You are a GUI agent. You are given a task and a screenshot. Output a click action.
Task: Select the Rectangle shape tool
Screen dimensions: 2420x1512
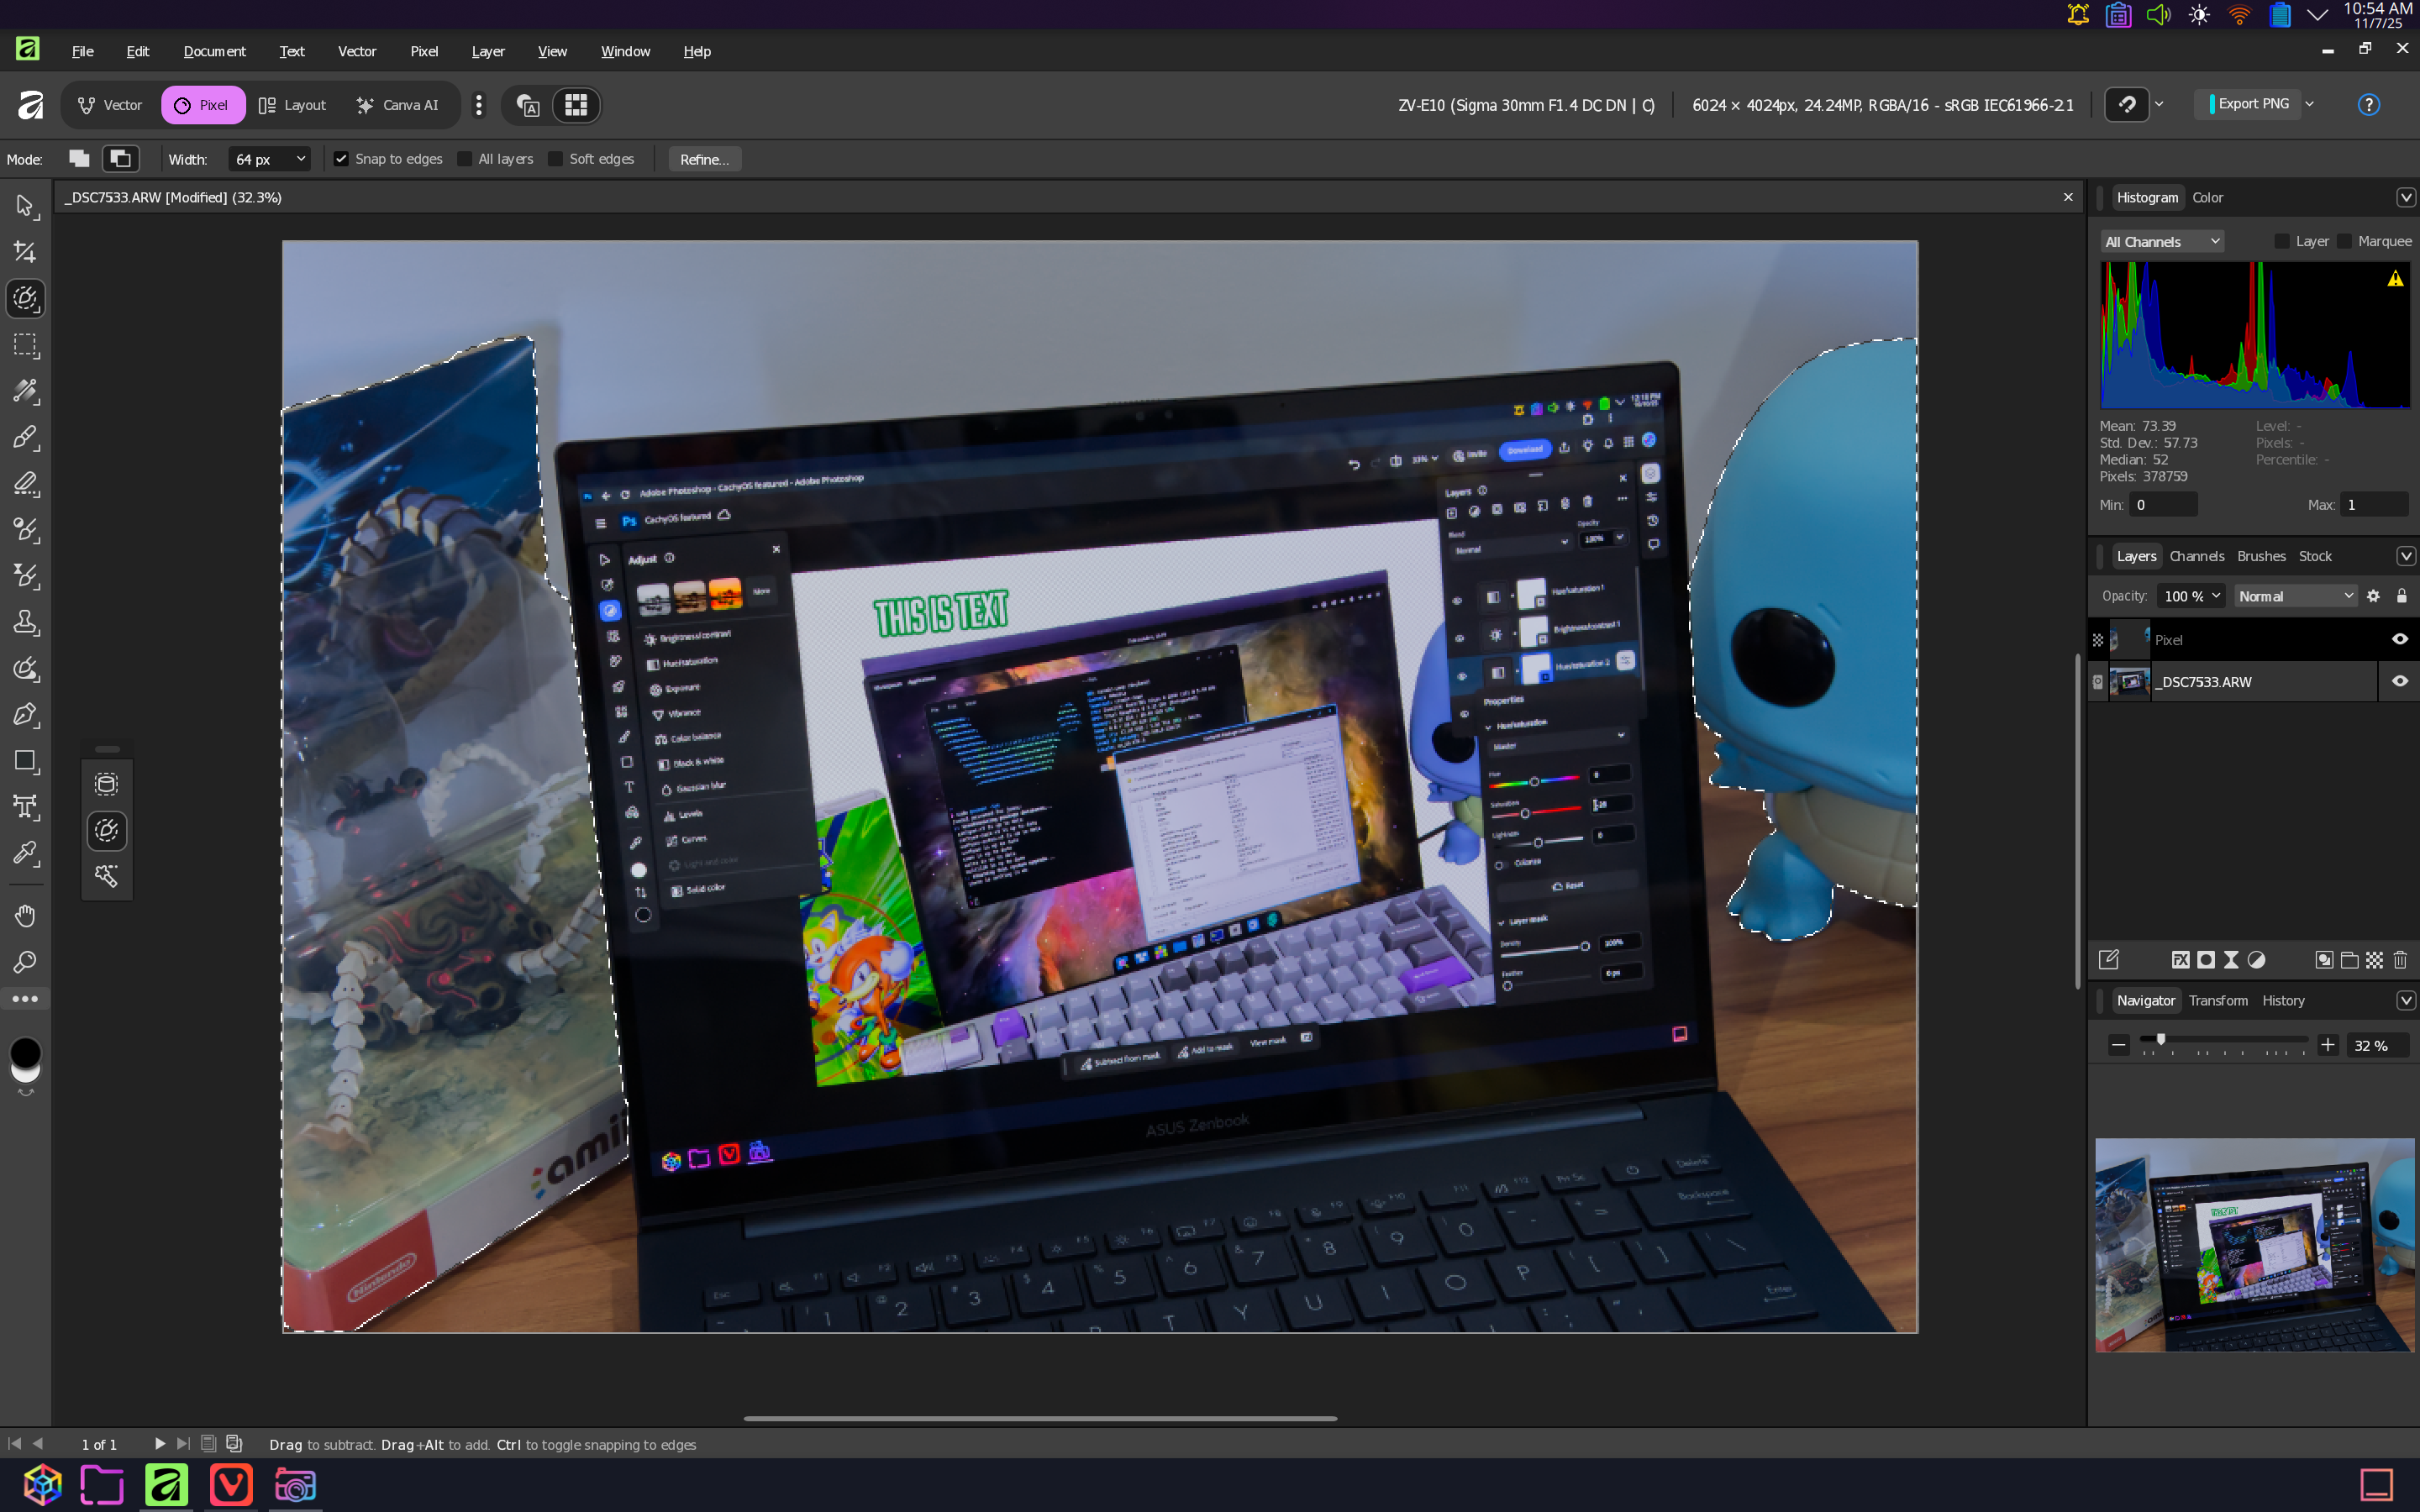[26, 761]
